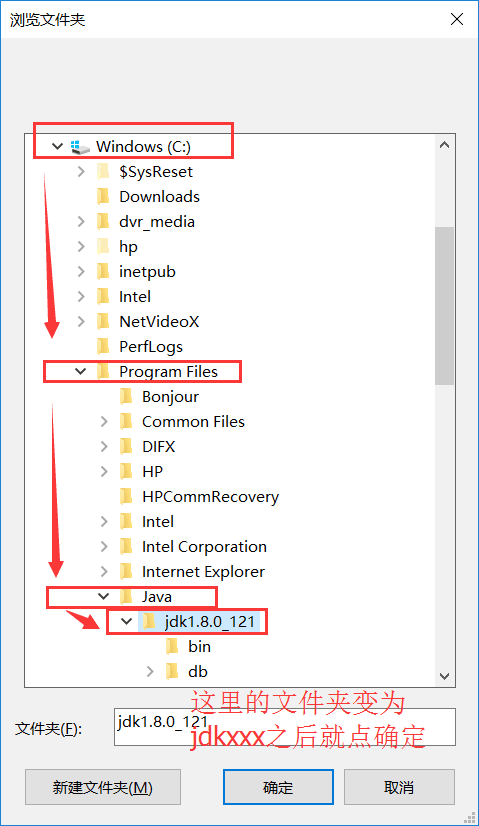Click the 取消 button
The image size is (479, 826).
click(x=399, y=787)
